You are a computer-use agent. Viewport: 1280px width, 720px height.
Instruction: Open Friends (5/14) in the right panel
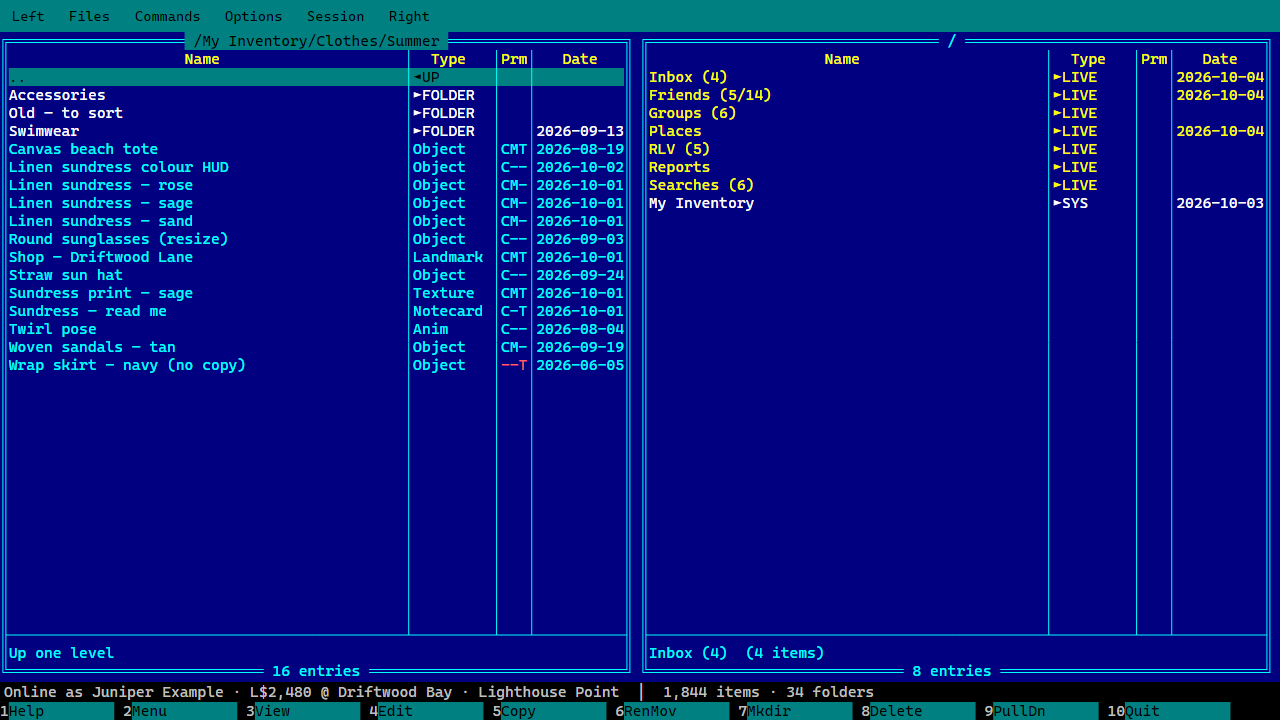pos(956,95)
